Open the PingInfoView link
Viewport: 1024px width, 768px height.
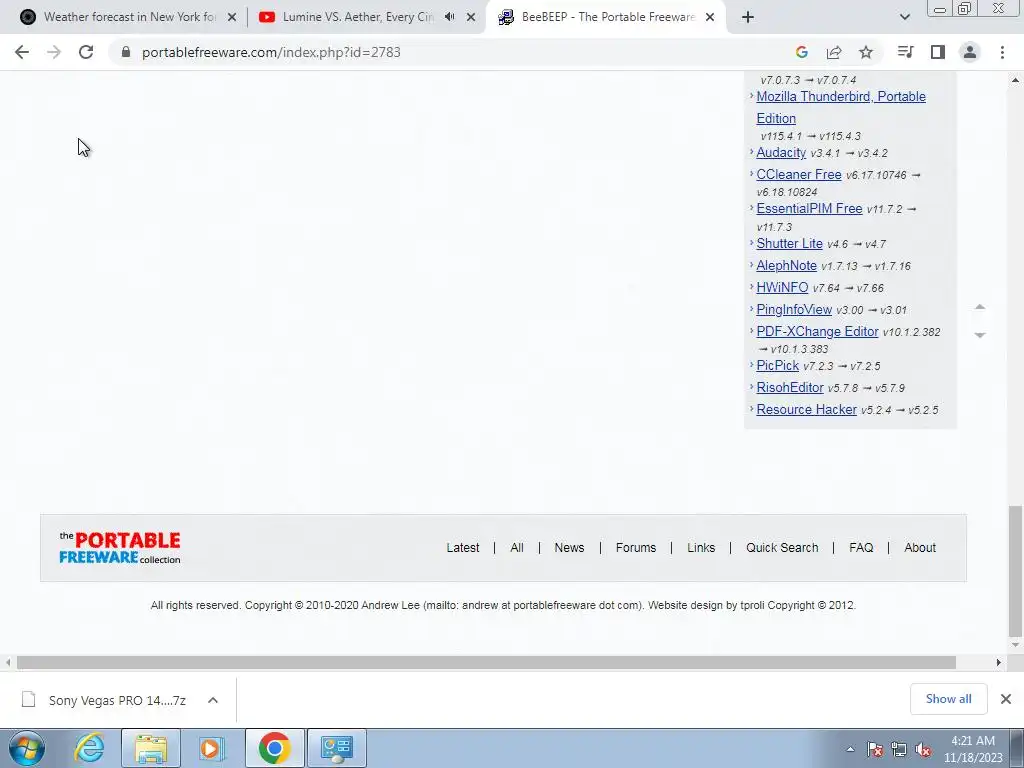794,309
